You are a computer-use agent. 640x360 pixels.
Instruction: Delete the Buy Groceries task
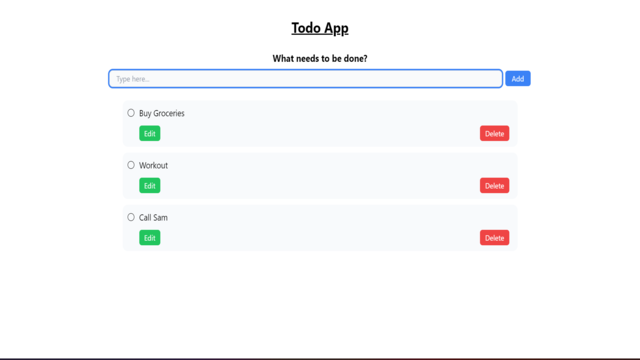[494, 133]
